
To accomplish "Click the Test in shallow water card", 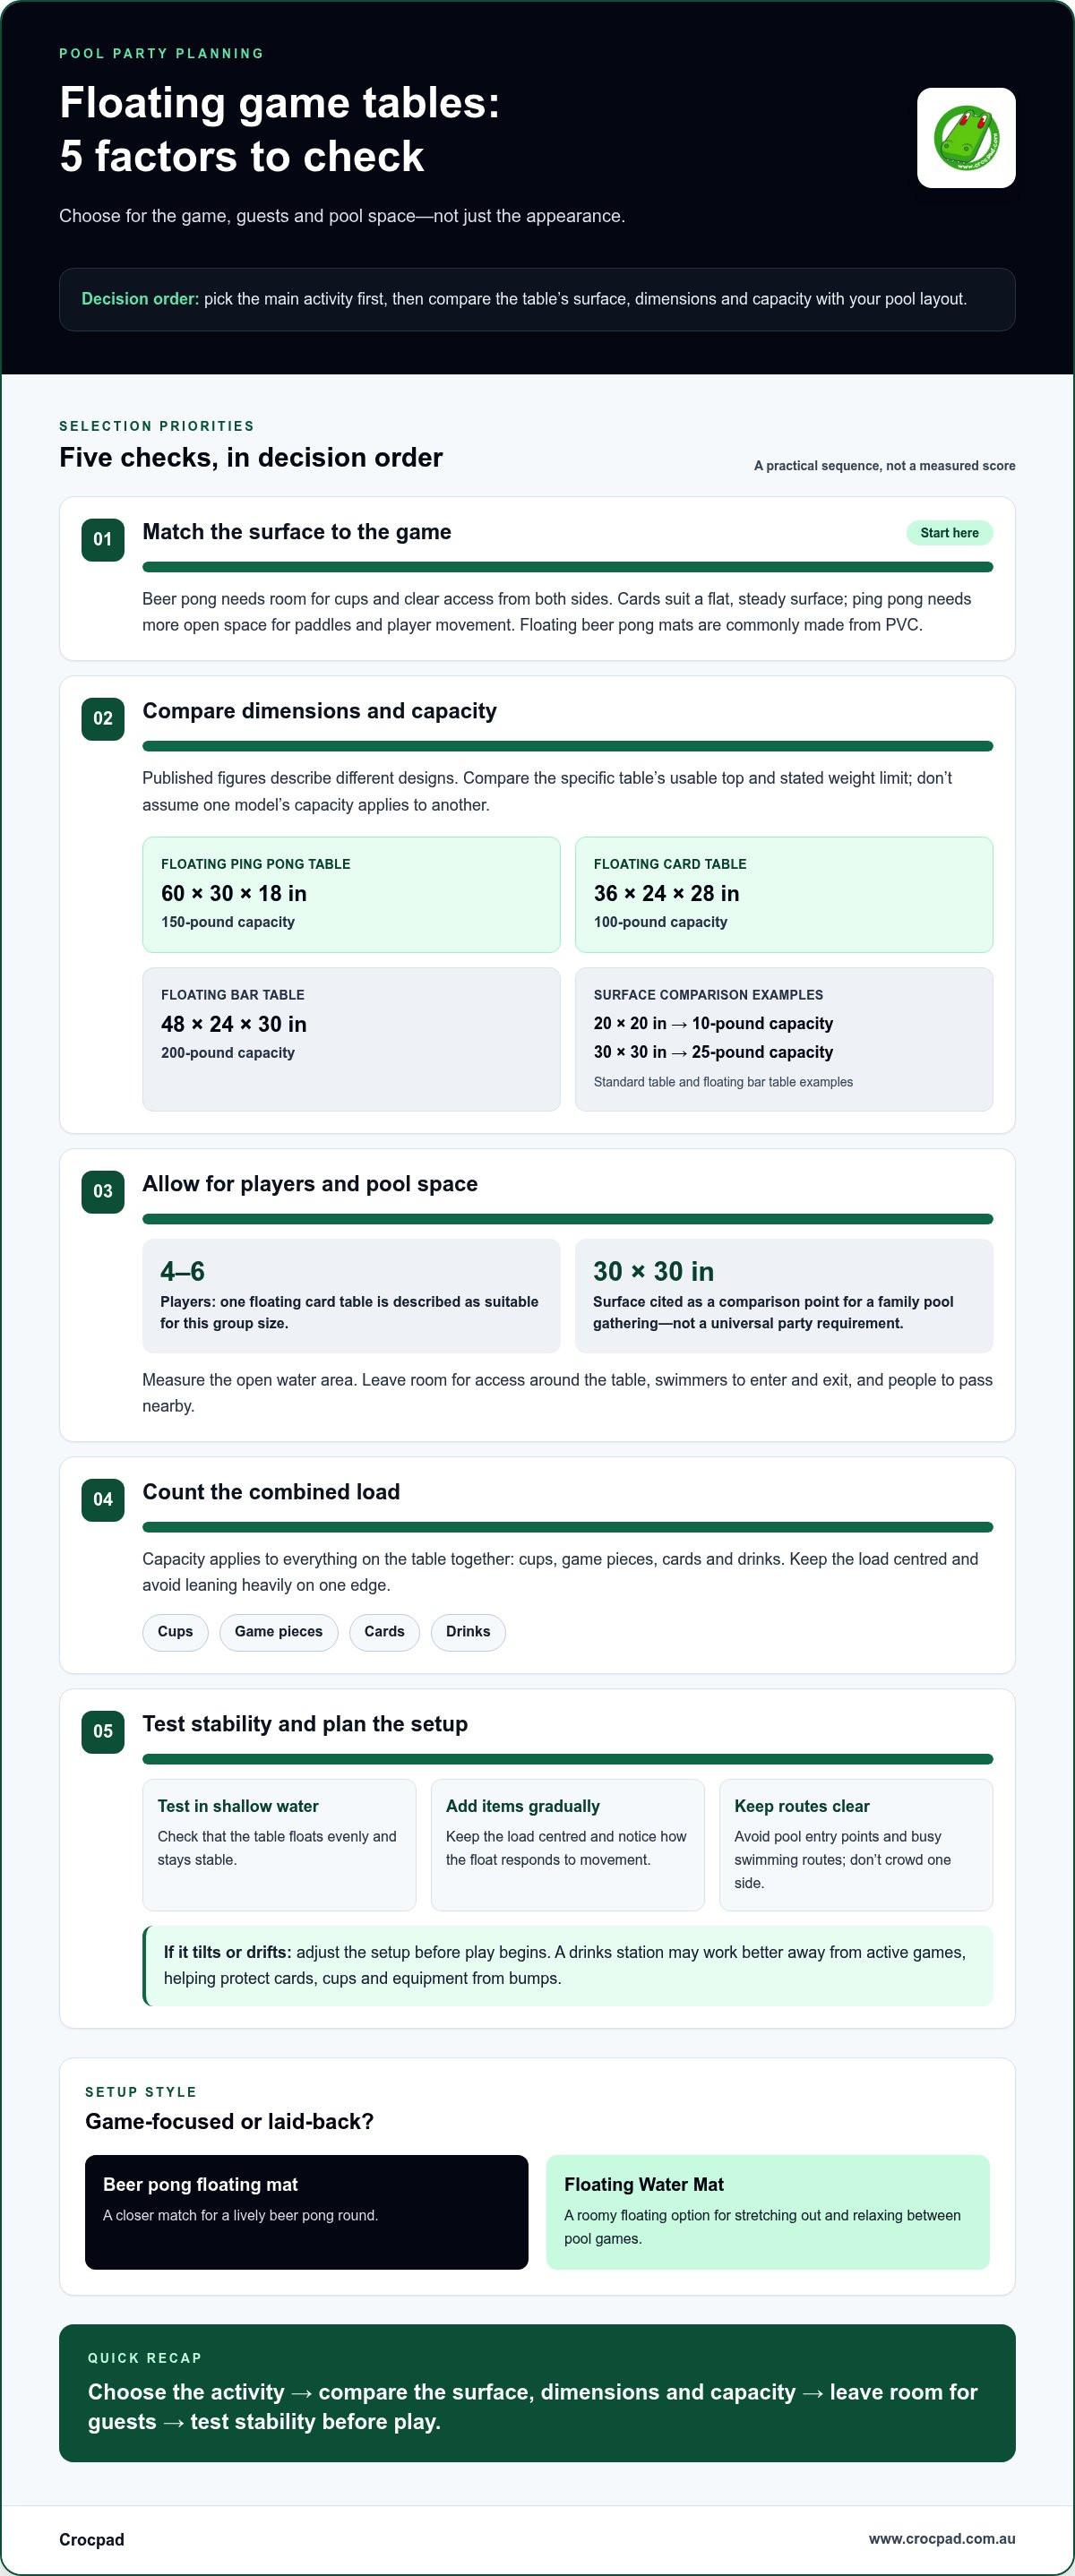I will tap(279, 1845).
